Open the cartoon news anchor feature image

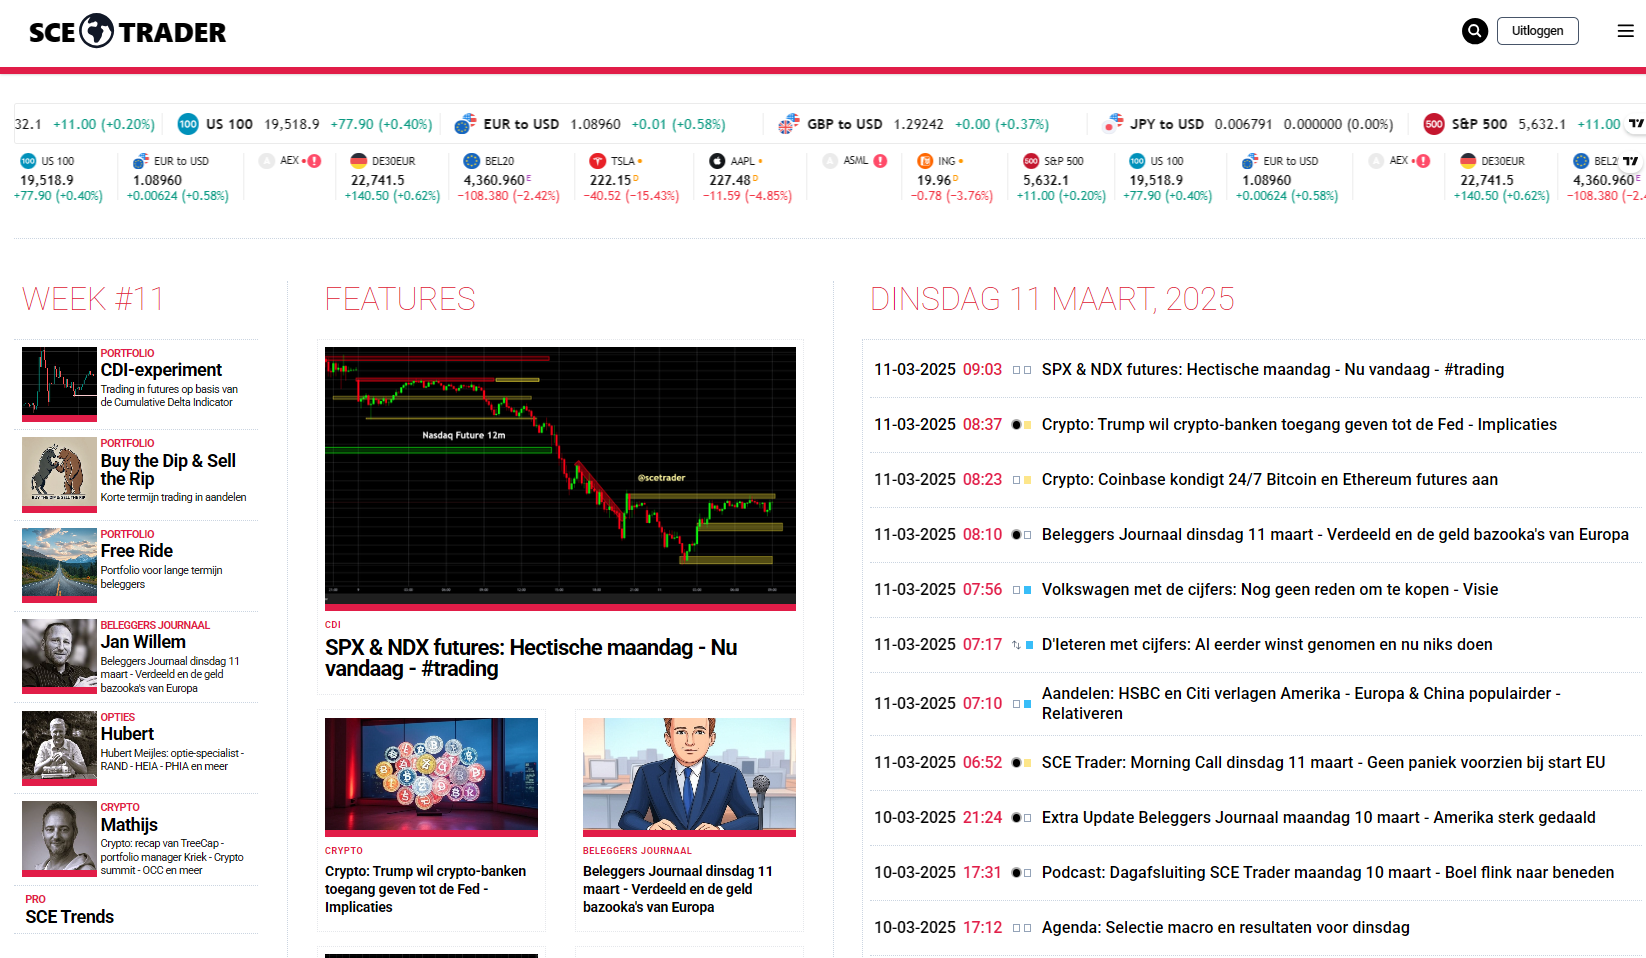click(689, 777)
